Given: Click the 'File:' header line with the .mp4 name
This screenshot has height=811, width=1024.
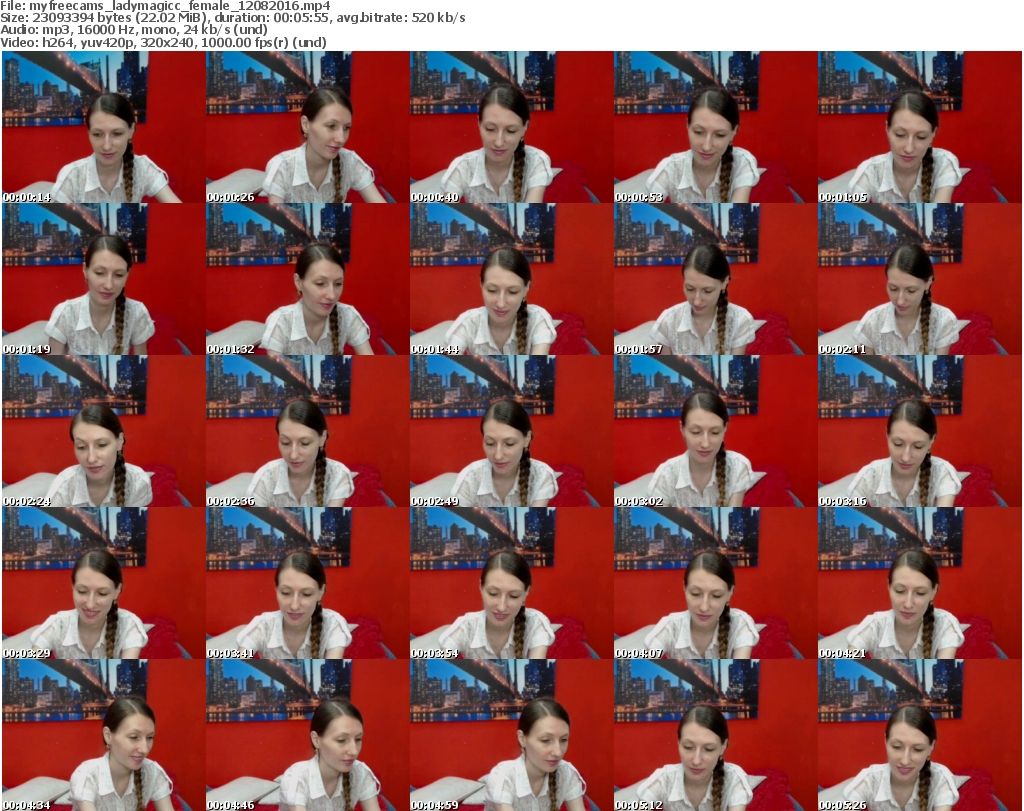Looking at the screenshot, I should point(165,6).
